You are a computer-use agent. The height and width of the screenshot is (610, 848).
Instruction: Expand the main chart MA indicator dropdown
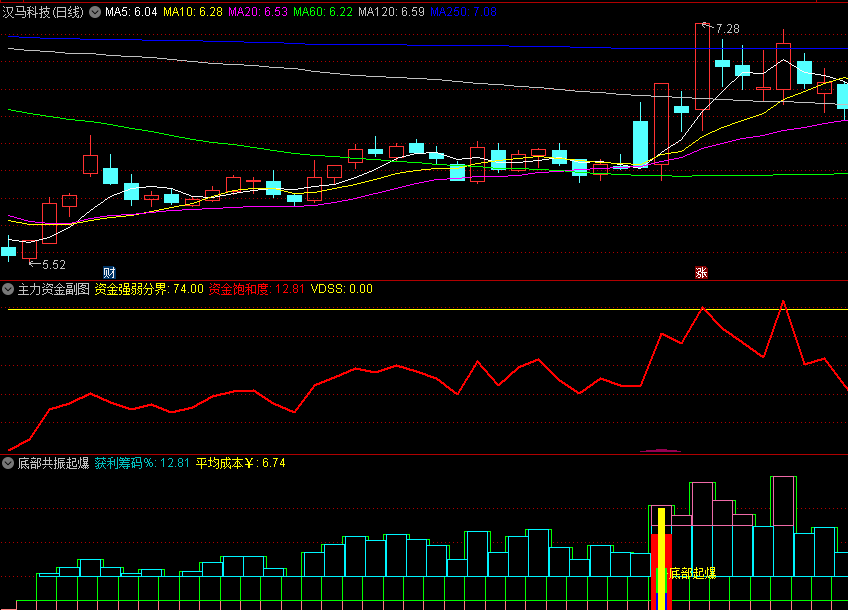point(95,12)
